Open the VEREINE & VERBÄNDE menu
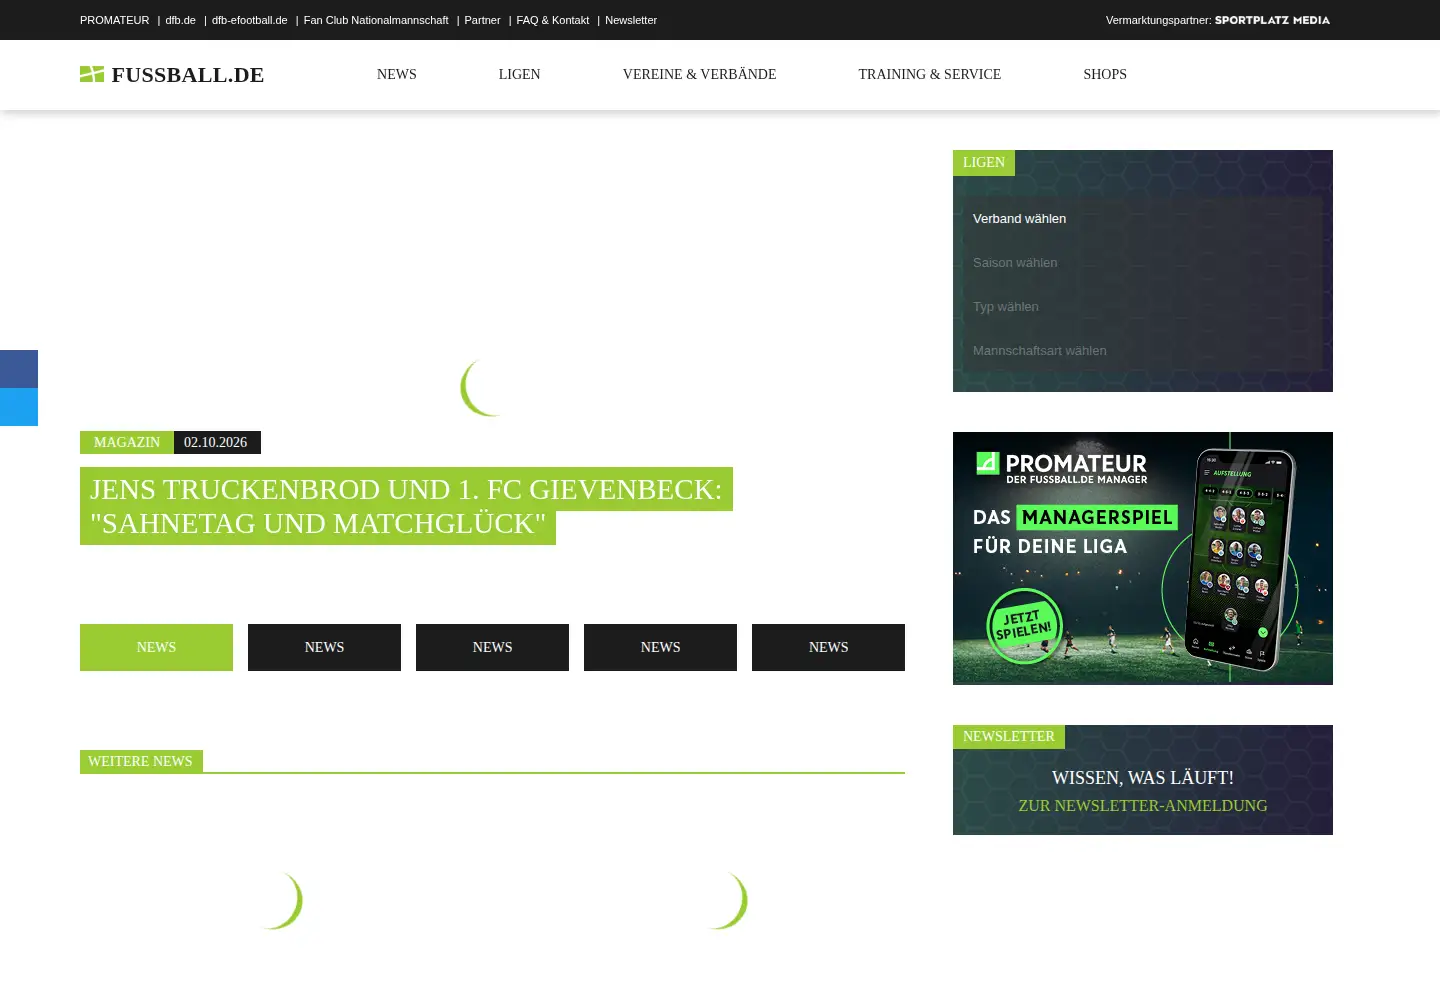The image size is (1440, 1000). click(x=699, y=74)
